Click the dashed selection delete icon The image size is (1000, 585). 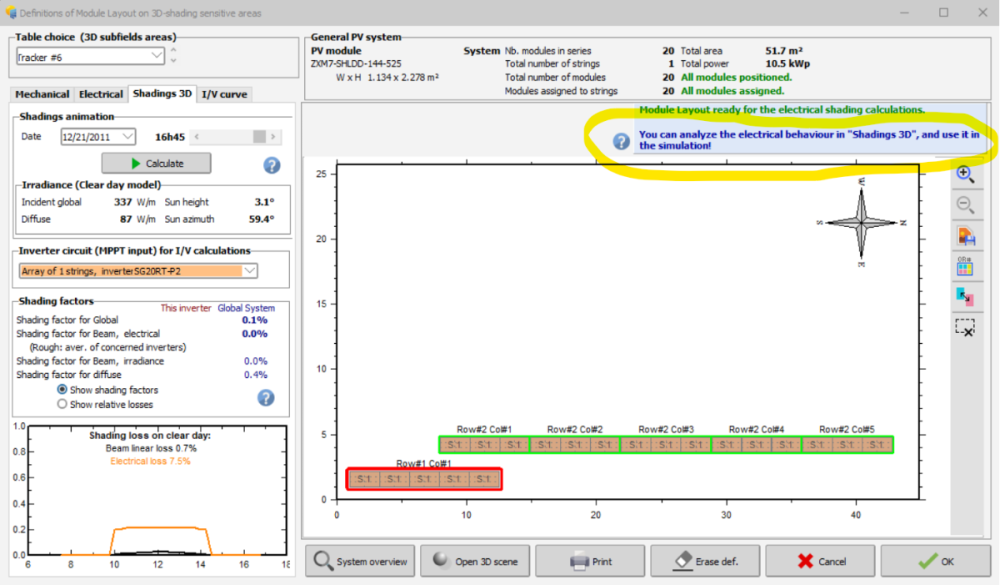pos(965,327)
